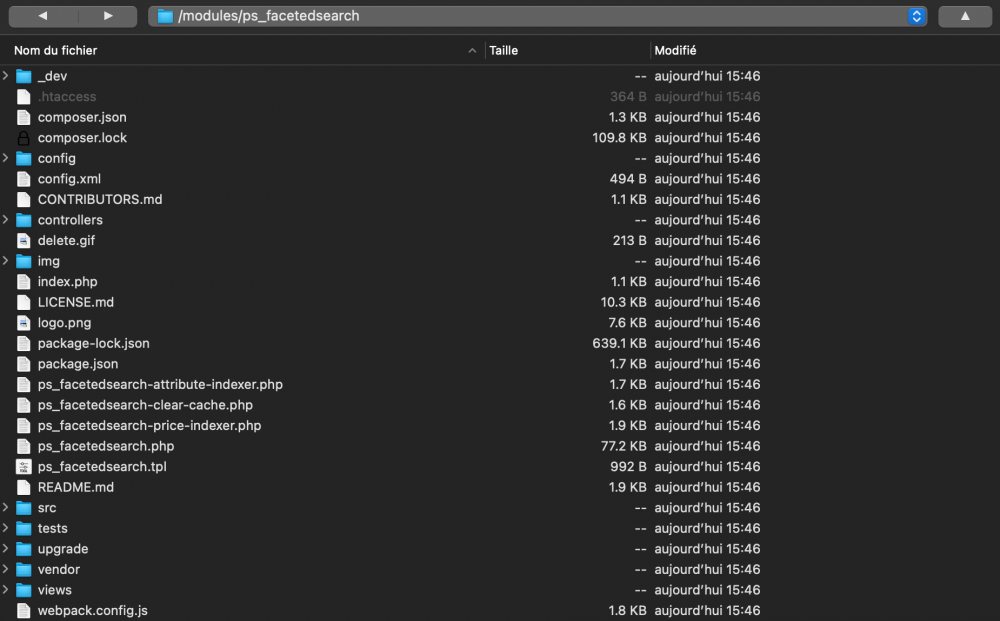Sort by Modifié column
Screen dimensions: 1000x621
pos(675,50)
